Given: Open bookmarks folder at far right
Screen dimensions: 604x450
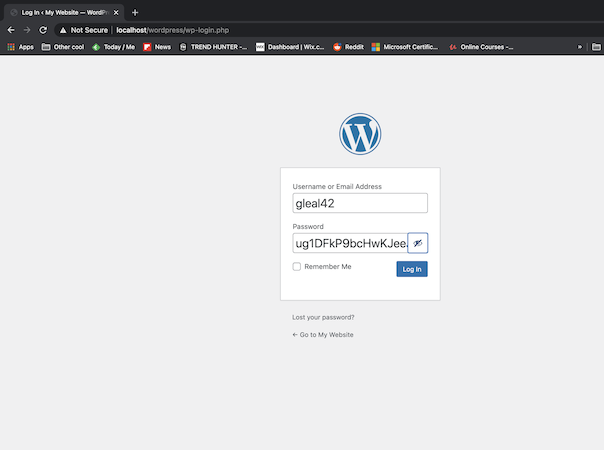Looking at the screenshot, I should pos(596,47).
